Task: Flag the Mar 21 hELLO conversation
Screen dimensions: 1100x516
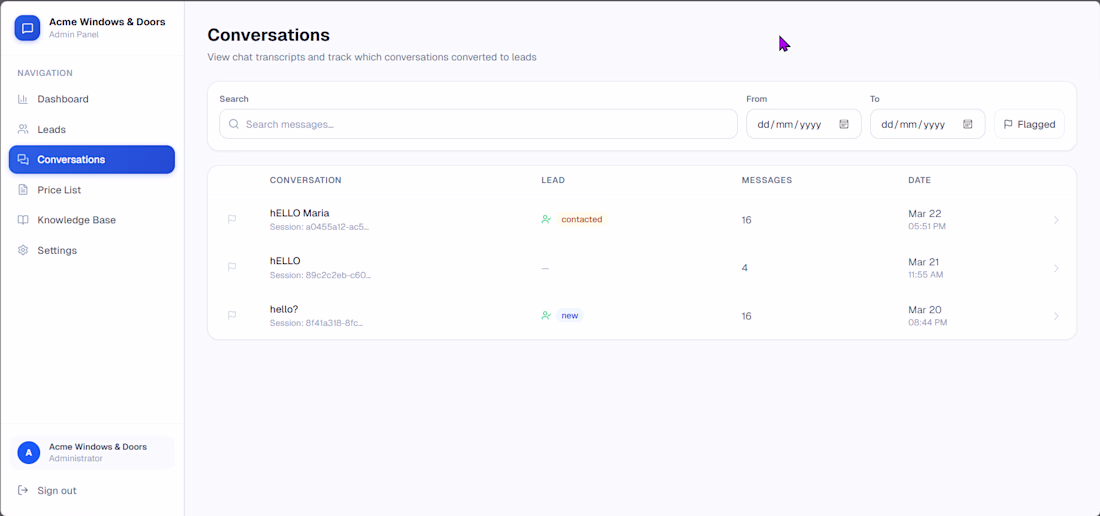Action: click(x=232, y=267)
